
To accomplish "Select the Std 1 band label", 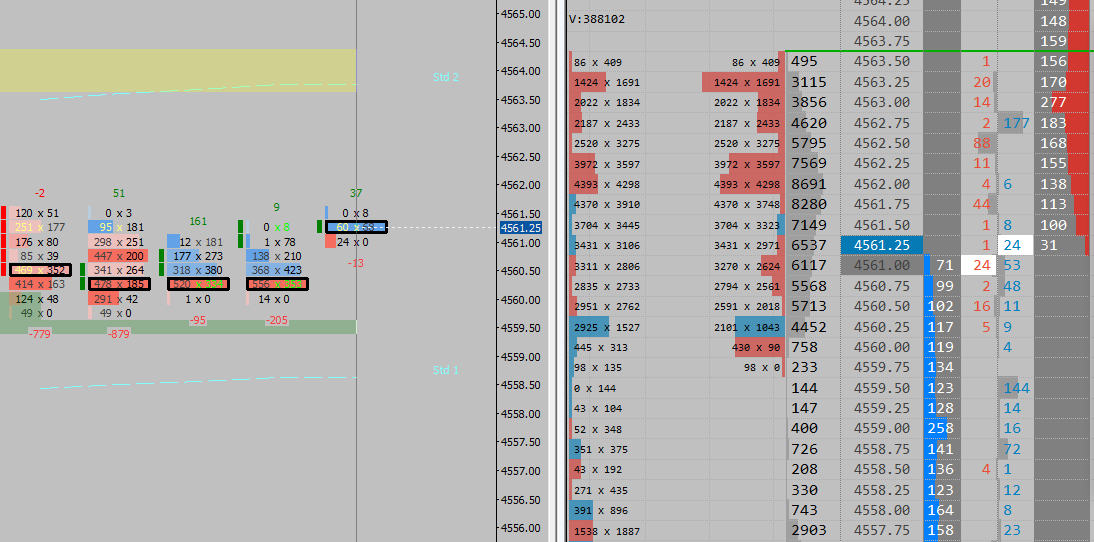I will point(446,370).
